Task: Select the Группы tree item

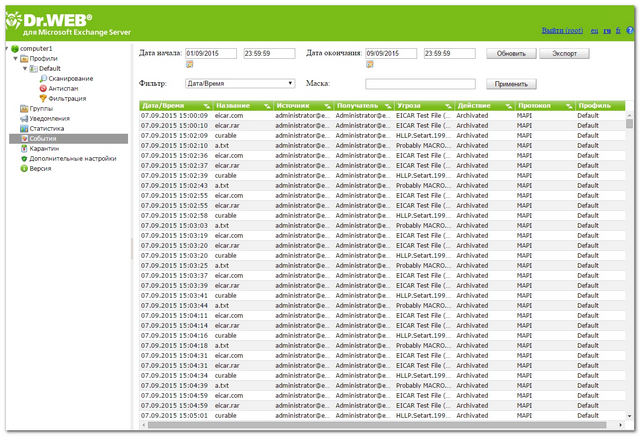Action: coord(41,109)
